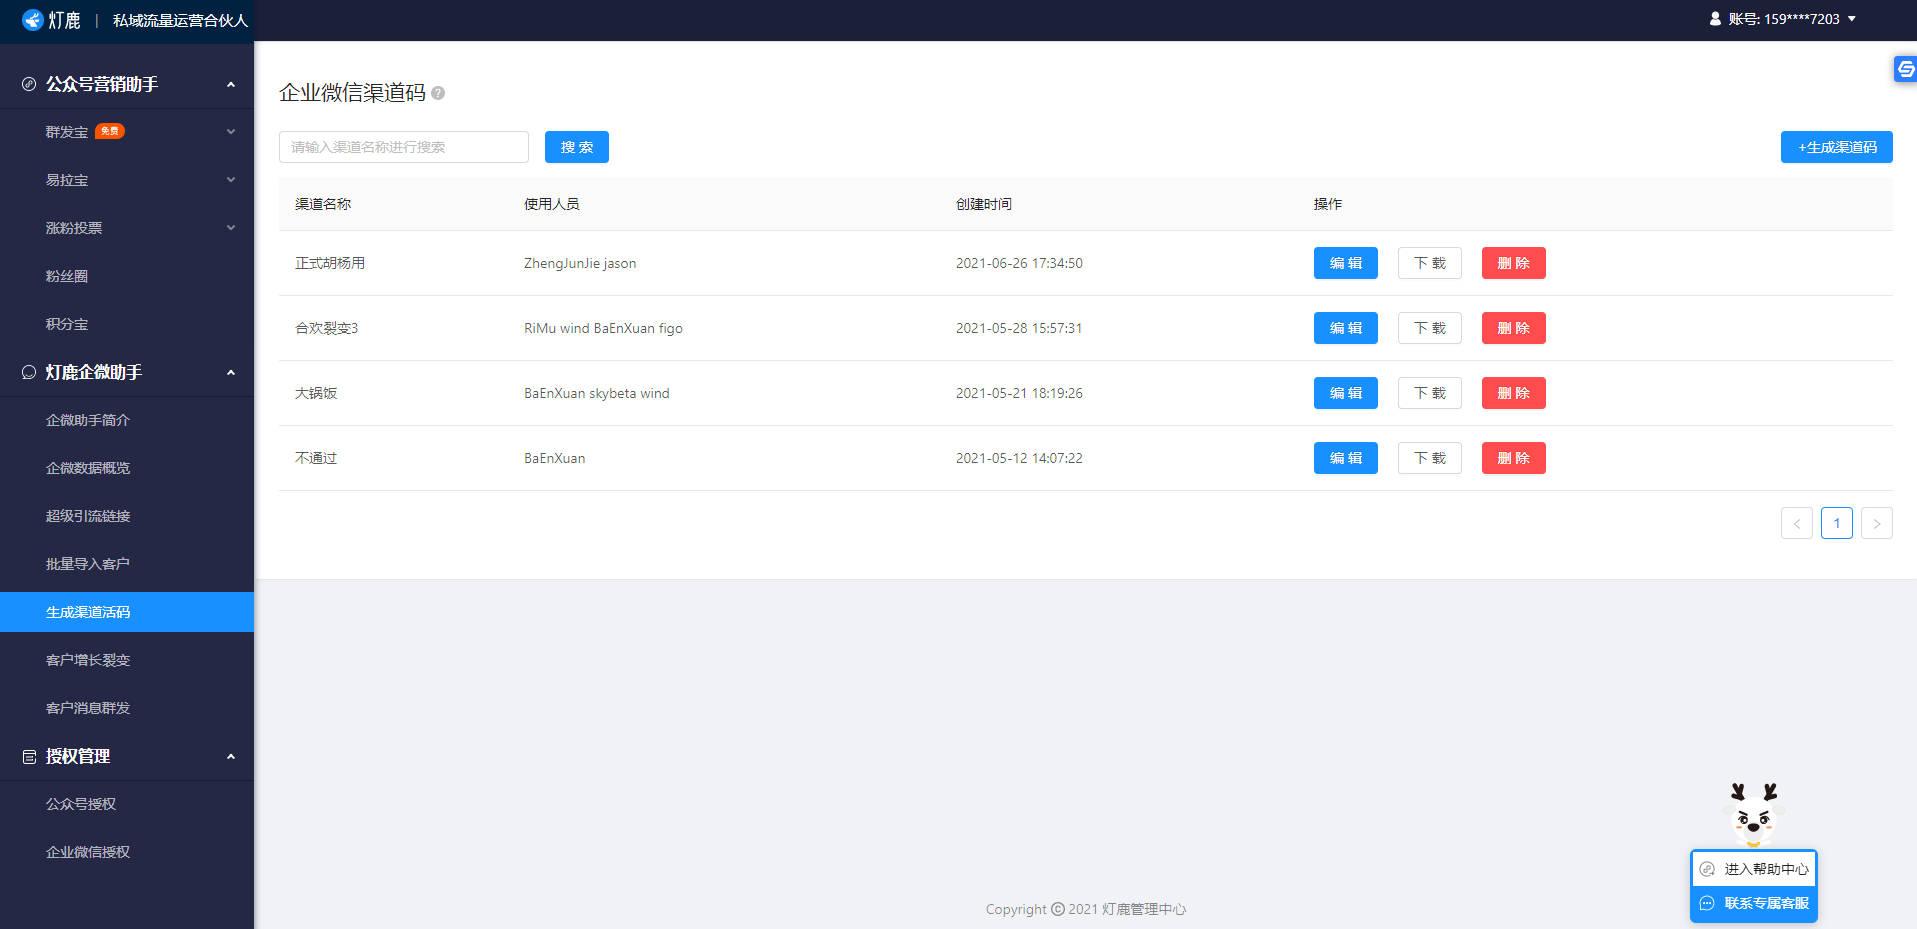Open 企微数据概览 menu item
The width and height of the screenshot is (1917, 929).
[x=127, y=468]
